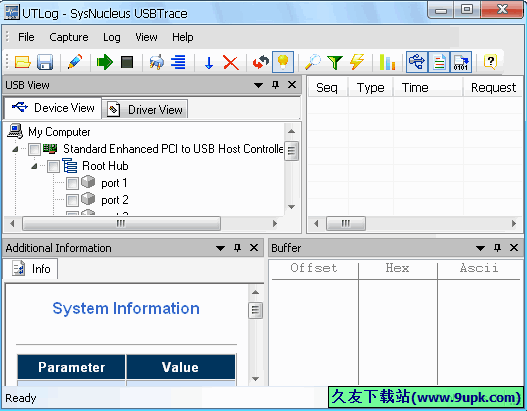This screenshot has height=411, width=527.
Task: Select the port 2 tree item
Action: pyautogui.click(x=115, y=200)
